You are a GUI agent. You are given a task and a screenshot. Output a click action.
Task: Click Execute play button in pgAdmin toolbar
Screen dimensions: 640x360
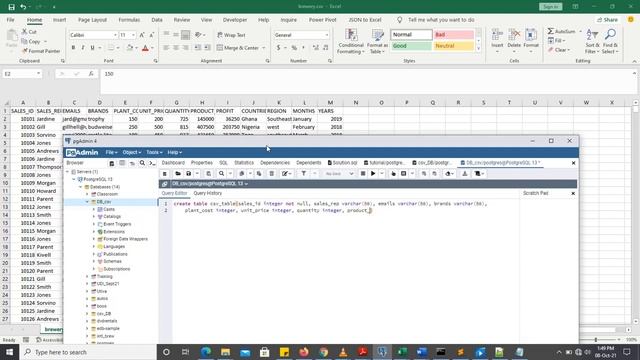pyautogui.click(x=373, y=173)
